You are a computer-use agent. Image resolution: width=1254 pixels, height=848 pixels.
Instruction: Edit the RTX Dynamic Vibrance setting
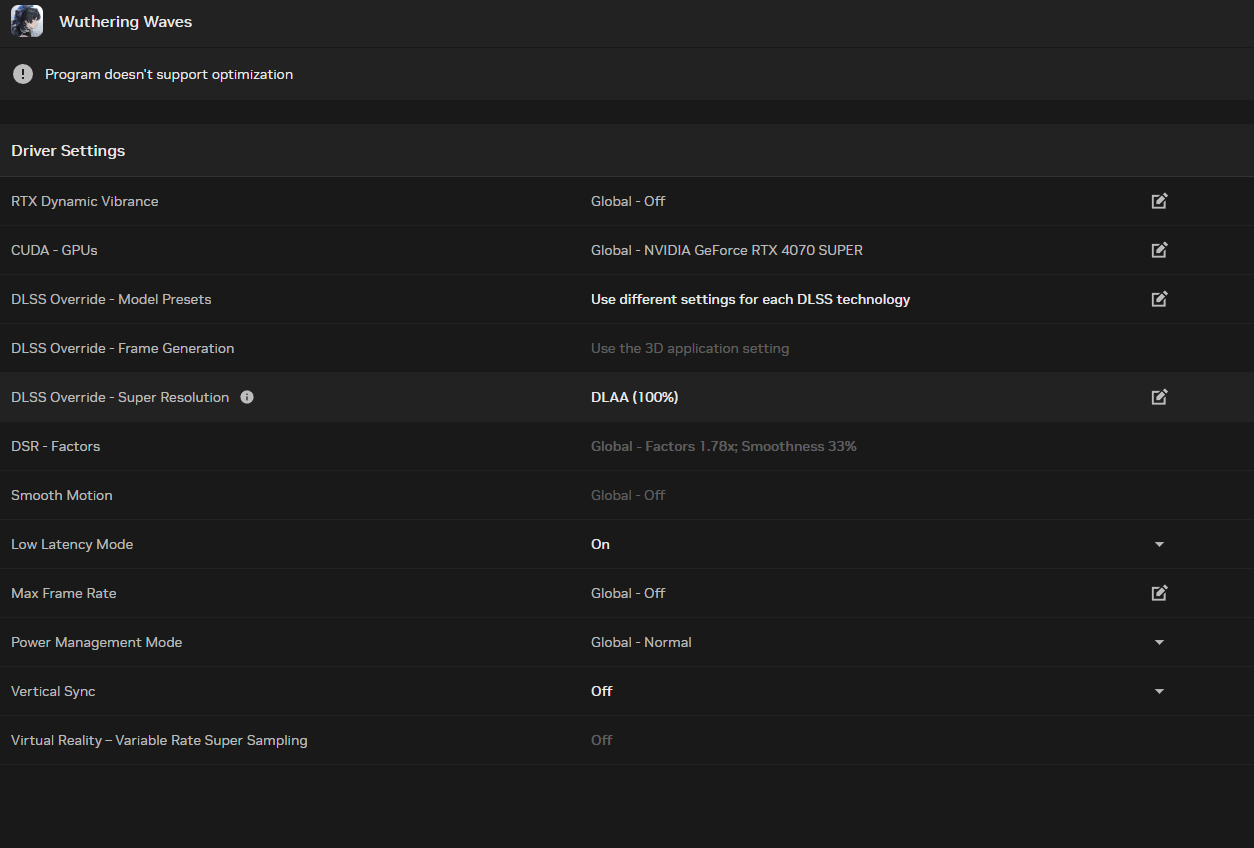click(x=1159, y=201)
